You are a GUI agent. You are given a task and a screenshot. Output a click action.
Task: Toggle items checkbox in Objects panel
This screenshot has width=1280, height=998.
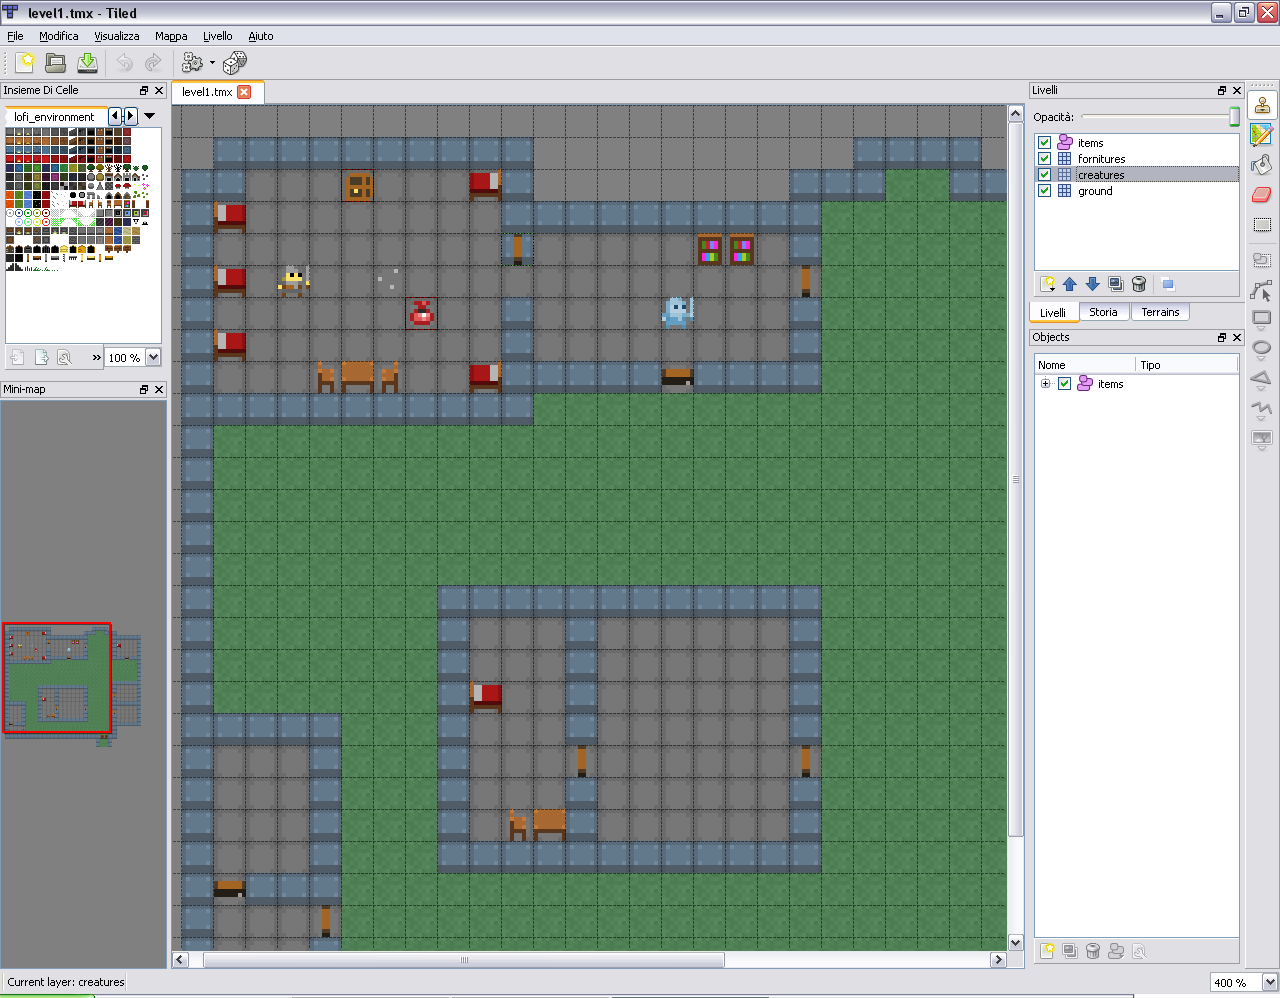tap(1064, 384)
